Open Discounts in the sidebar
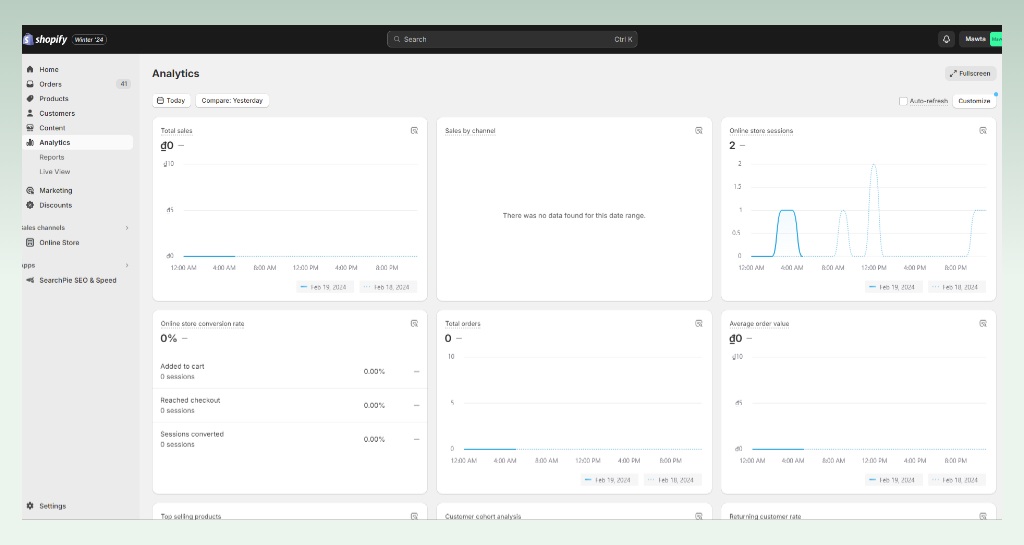The width and height of the screenshot is (1024, 545). pos(56,205)
